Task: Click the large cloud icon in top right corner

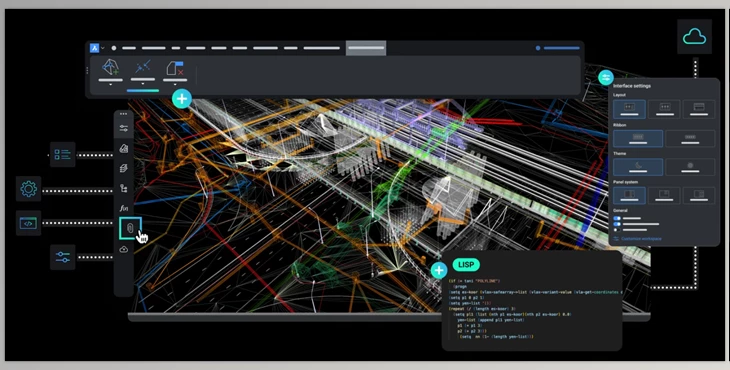Action: [x=694, y=36]
